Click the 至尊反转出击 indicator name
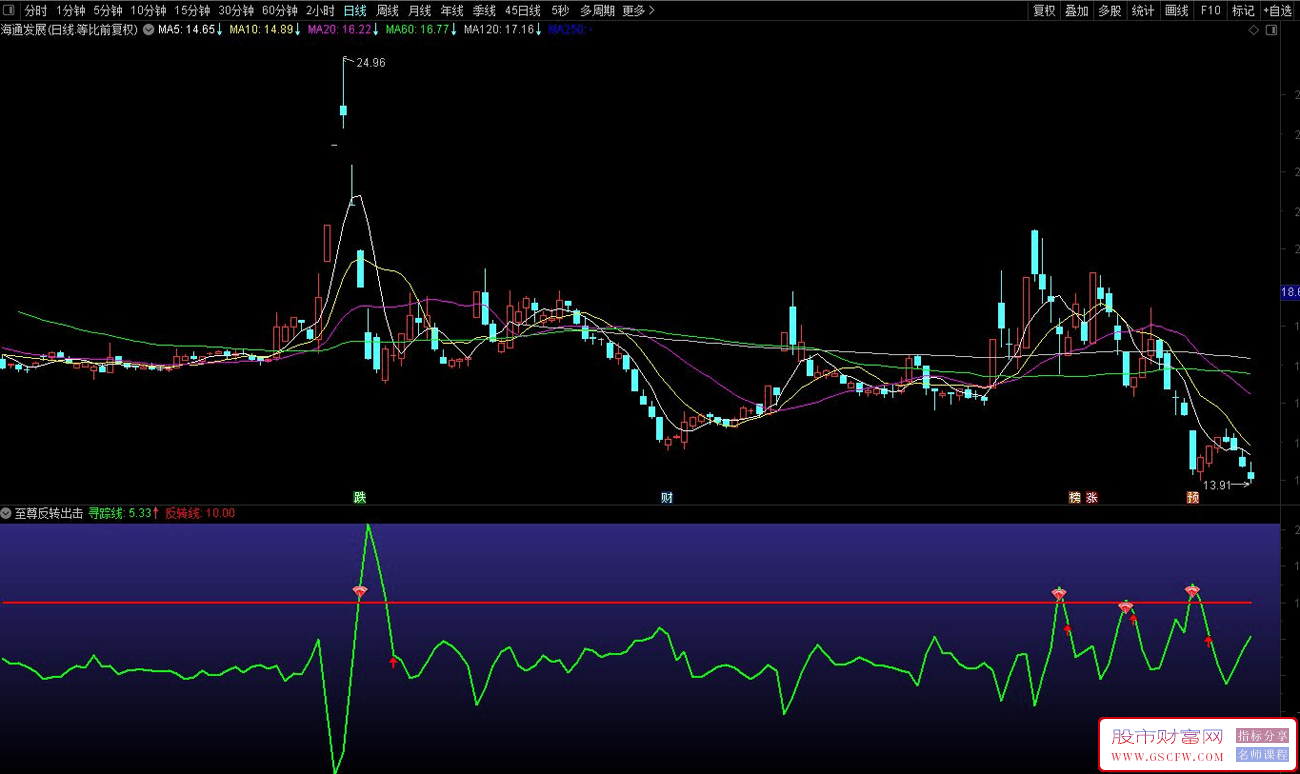The height and width of the screenshot is (774, 1300). [x=49, y=513]
